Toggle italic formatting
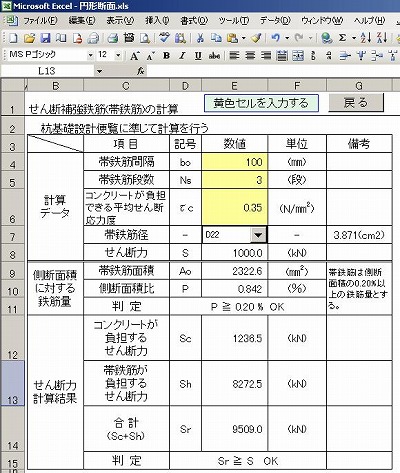Image resolution: width=400 pixels, height=473 pixels. point(182,56)
